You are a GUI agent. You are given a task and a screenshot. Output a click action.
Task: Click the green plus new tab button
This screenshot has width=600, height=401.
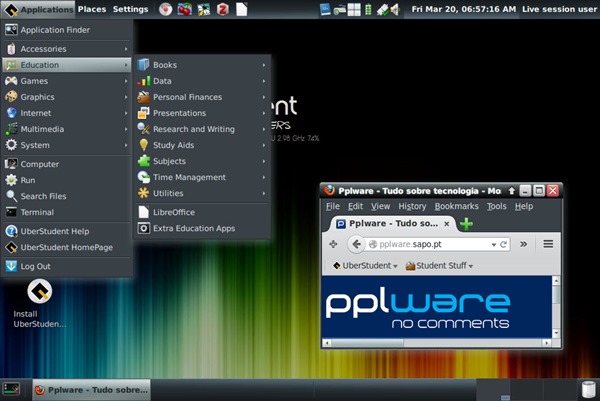466,224
